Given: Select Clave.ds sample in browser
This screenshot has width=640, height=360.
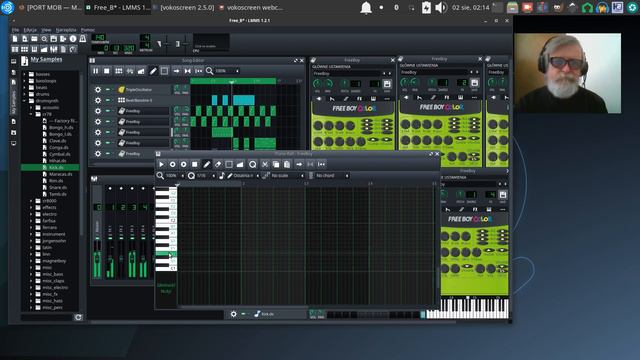Looking at the screenshot, I should 58,141.
